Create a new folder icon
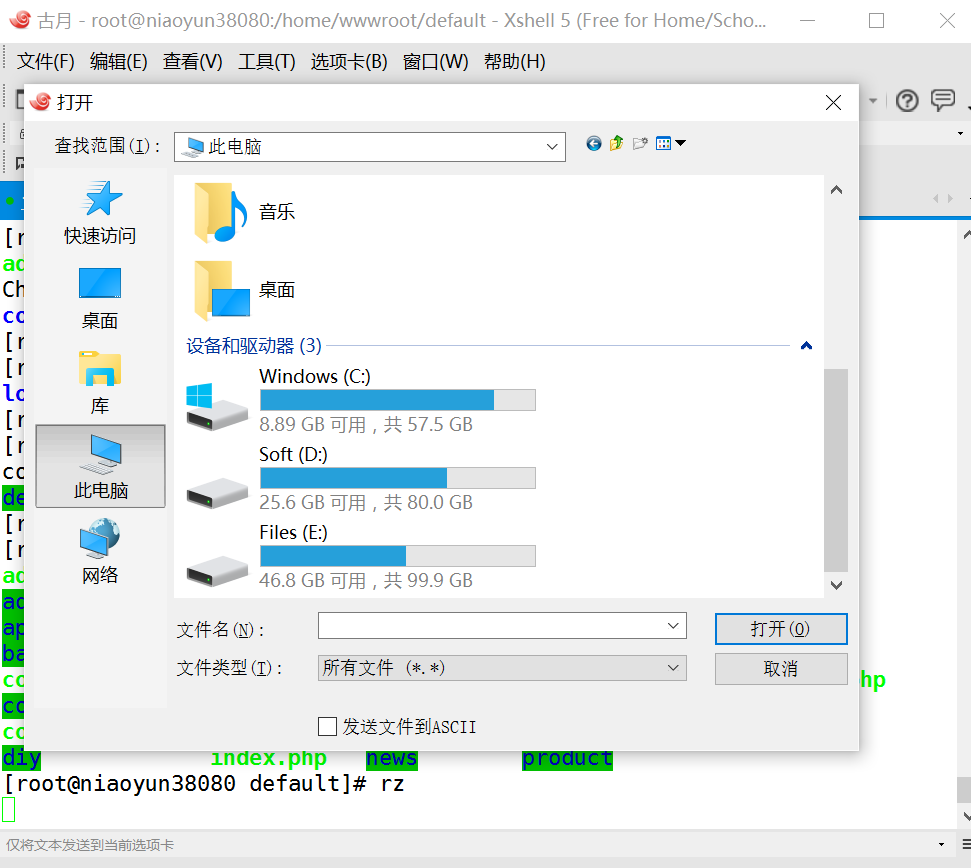The image size is (971, 868). [x=640, y=144]
